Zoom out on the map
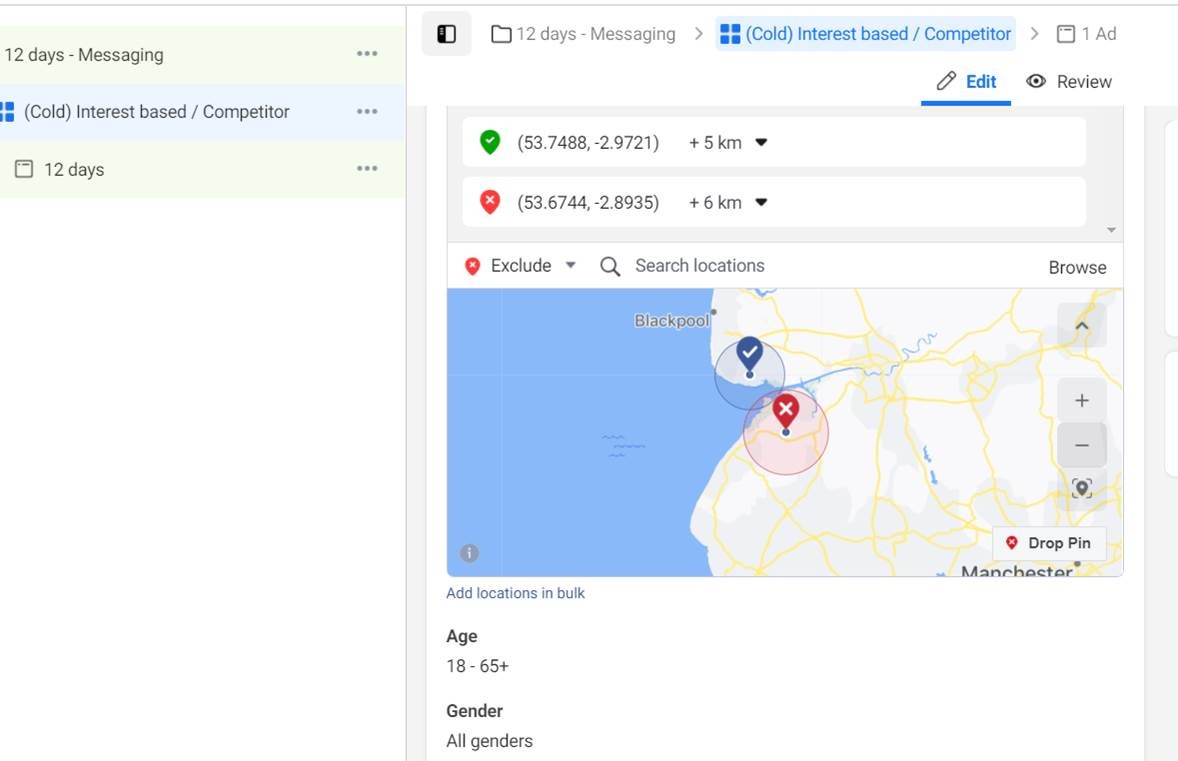The height and width of the screenshot is (761, 1178). pos(1082,445)
